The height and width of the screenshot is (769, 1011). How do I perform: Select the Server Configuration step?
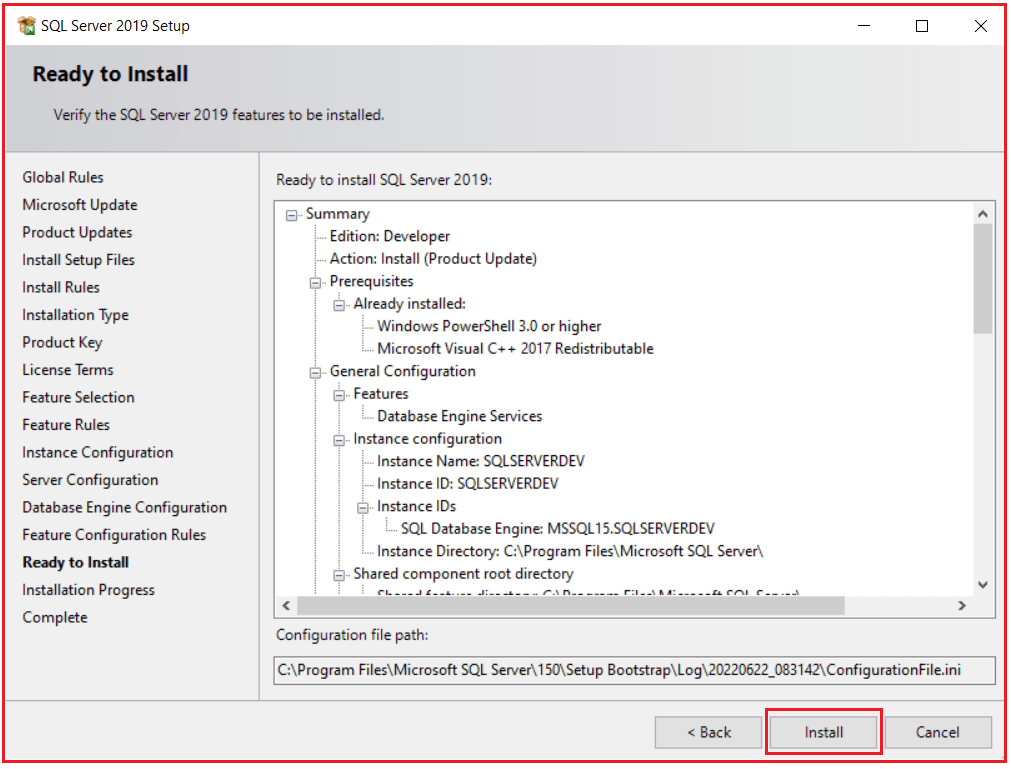90,480
